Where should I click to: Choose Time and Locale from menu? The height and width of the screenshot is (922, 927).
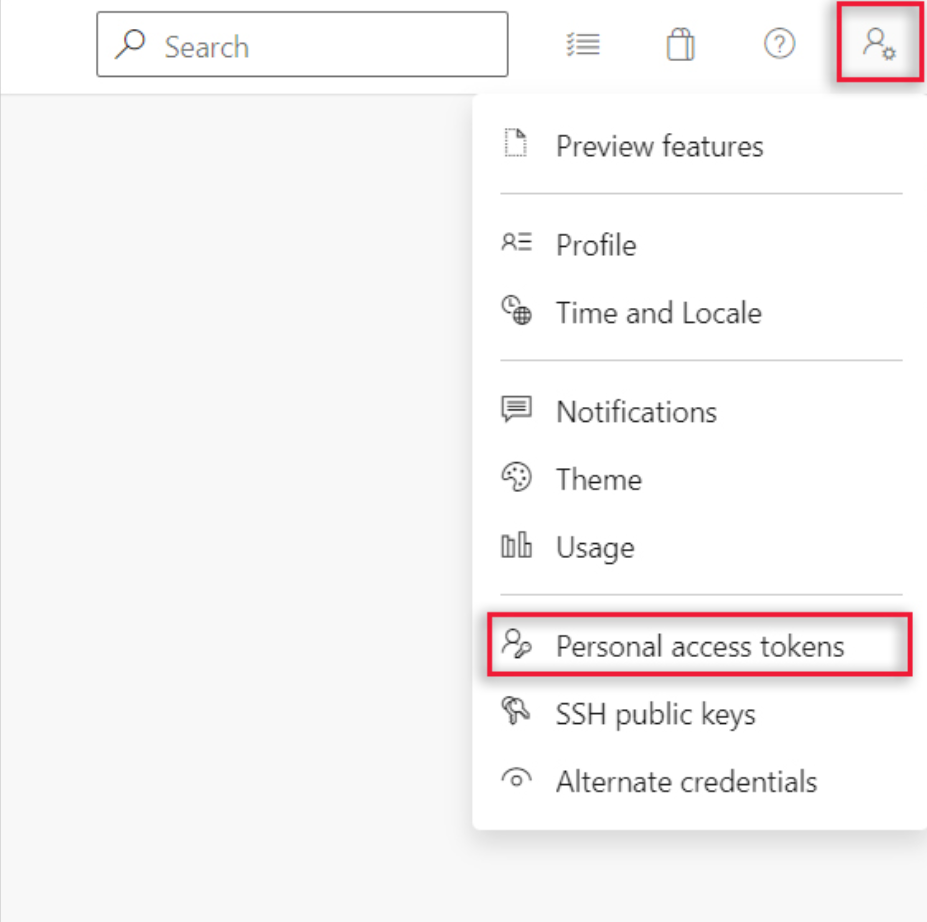coord(658,313)
